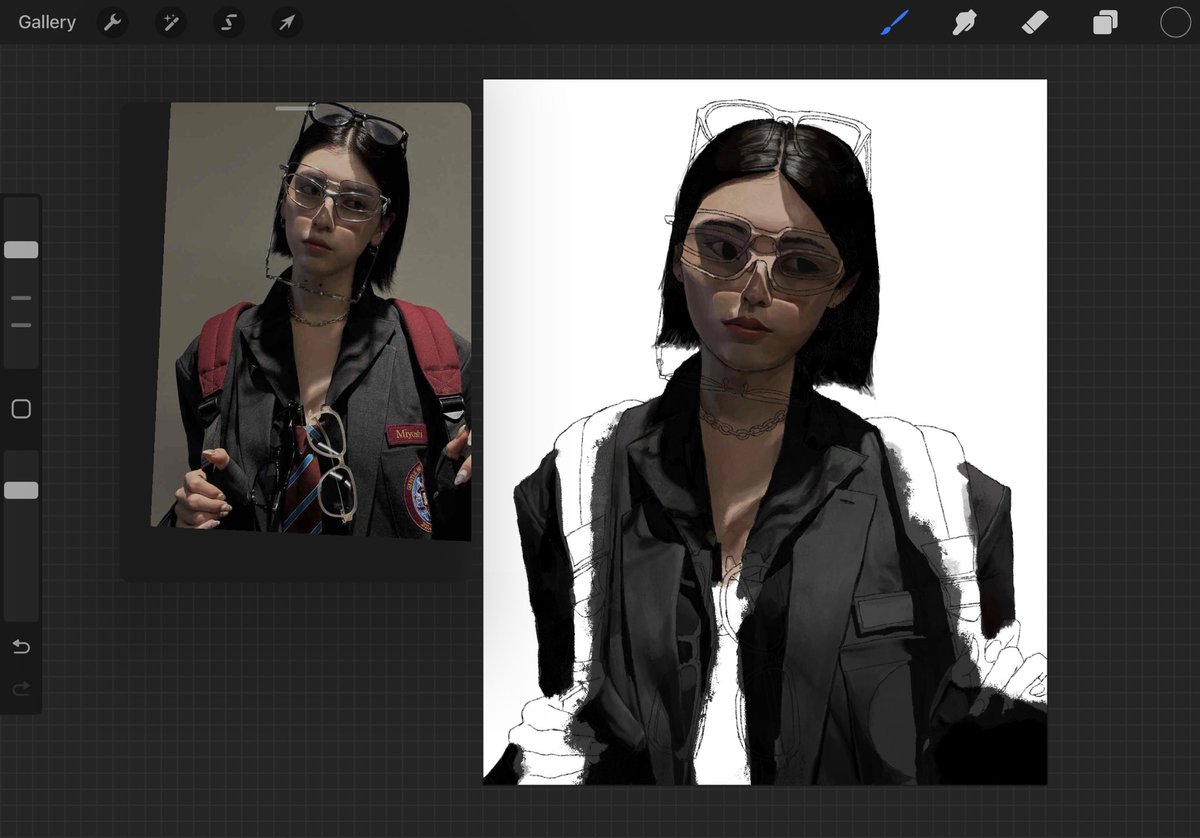1200x838 pixels.
Task: Undo the last stroke
Action: click(21, 647)
